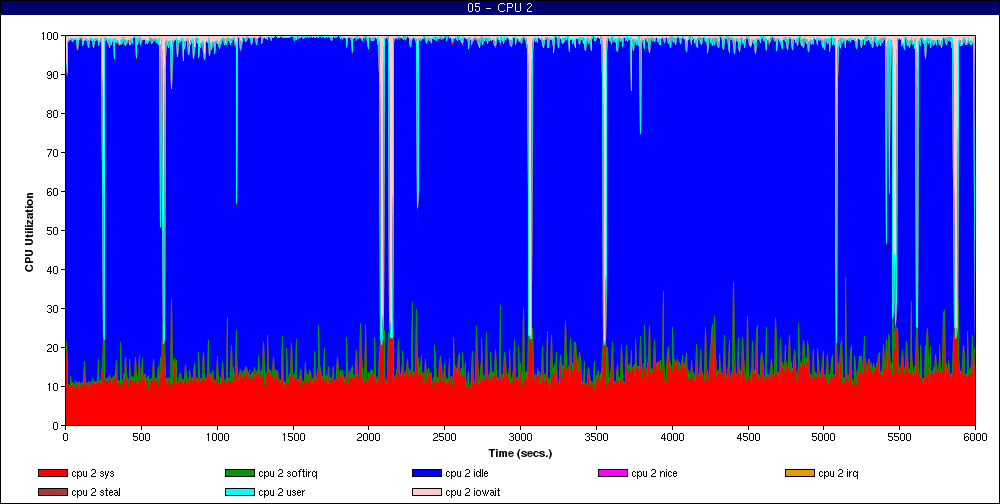The height and width of the screenshot is (504, 1000).
Task: Click the 2500 tick label on time axis
Action: 445,438
